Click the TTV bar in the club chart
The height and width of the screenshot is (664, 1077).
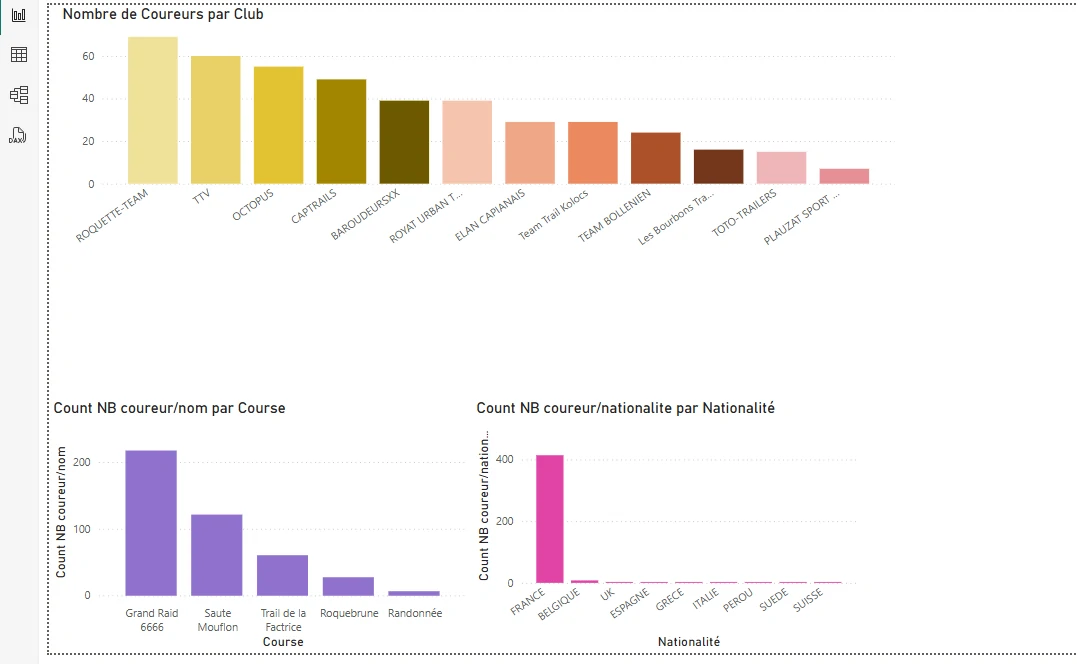click(x=216, y=120)
